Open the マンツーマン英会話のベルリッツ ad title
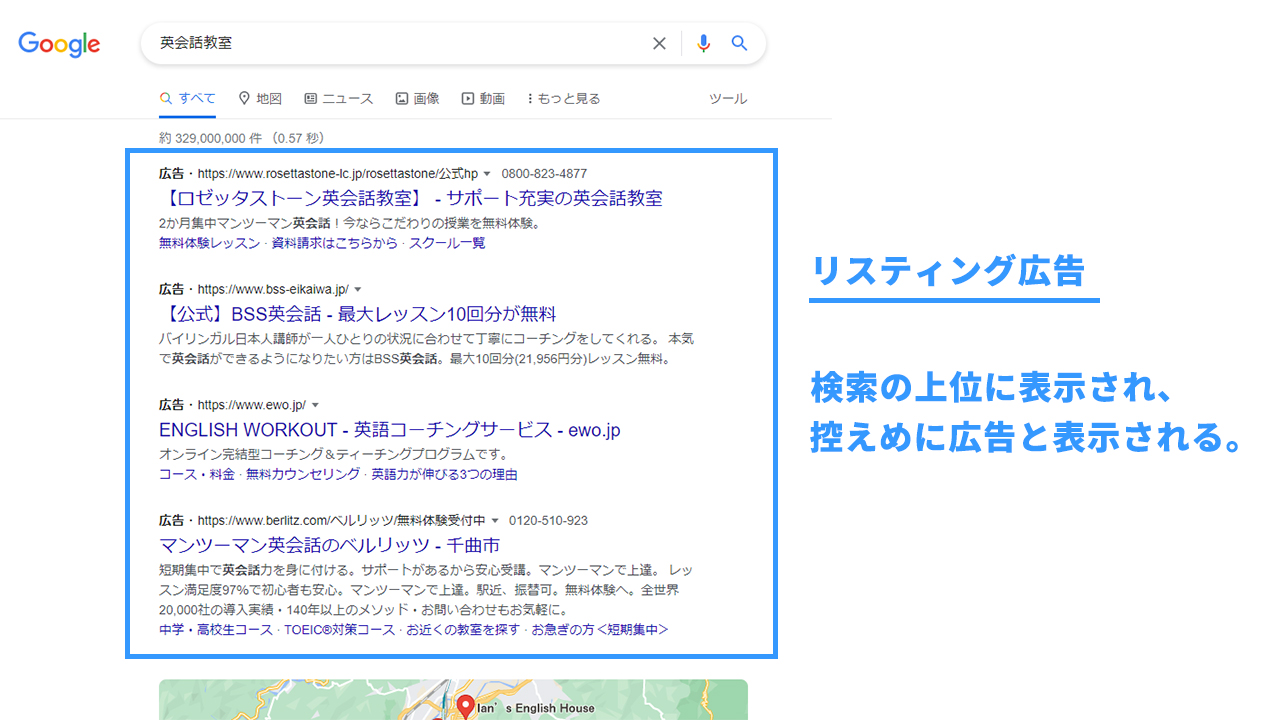1280x720 pixels. [x=330, y=545]
